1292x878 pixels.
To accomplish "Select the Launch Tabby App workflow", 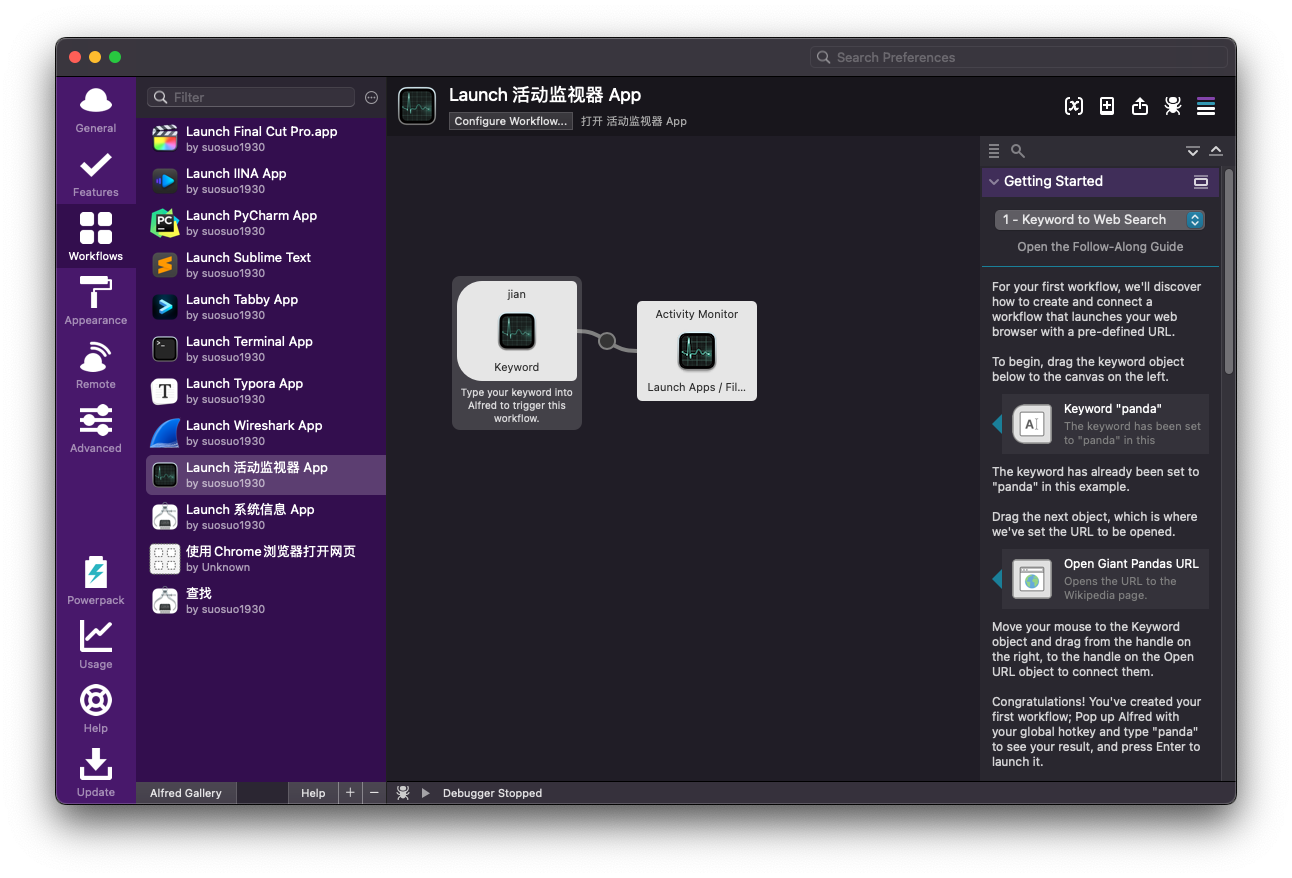I will [266, 307].
